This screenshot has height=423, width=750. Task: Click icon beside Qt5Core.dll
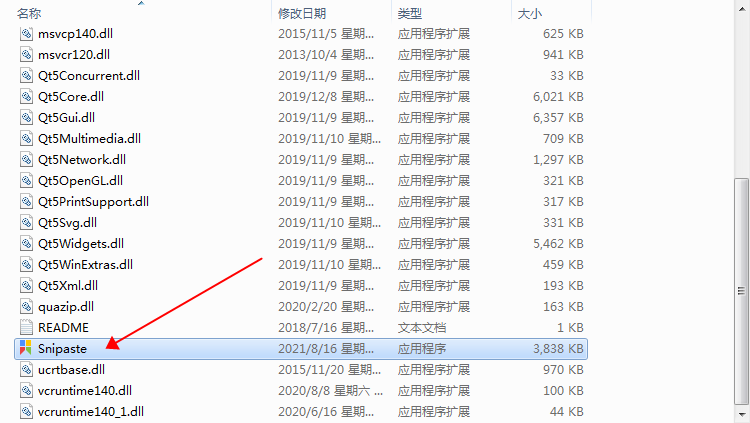tap(26, 97)
